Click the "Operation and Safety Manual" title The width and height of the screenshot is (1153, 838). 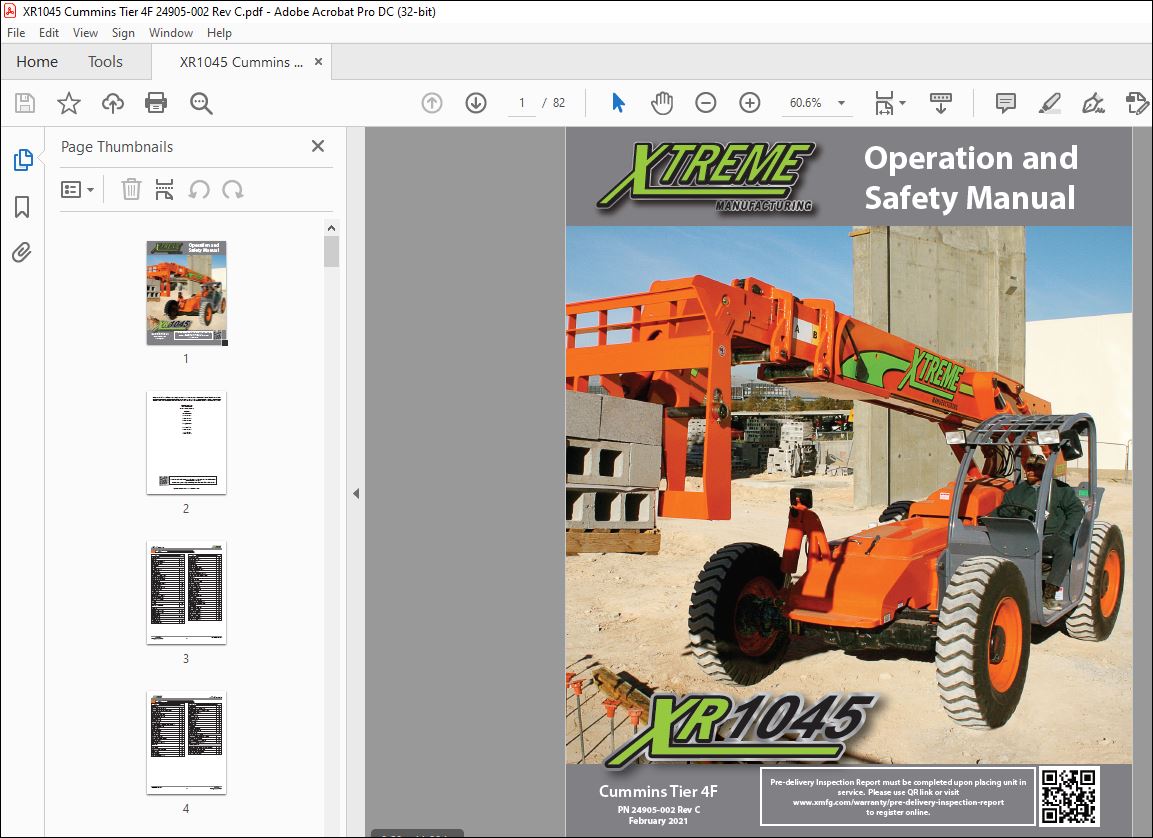pyautogui.click(x=971, y=178)
